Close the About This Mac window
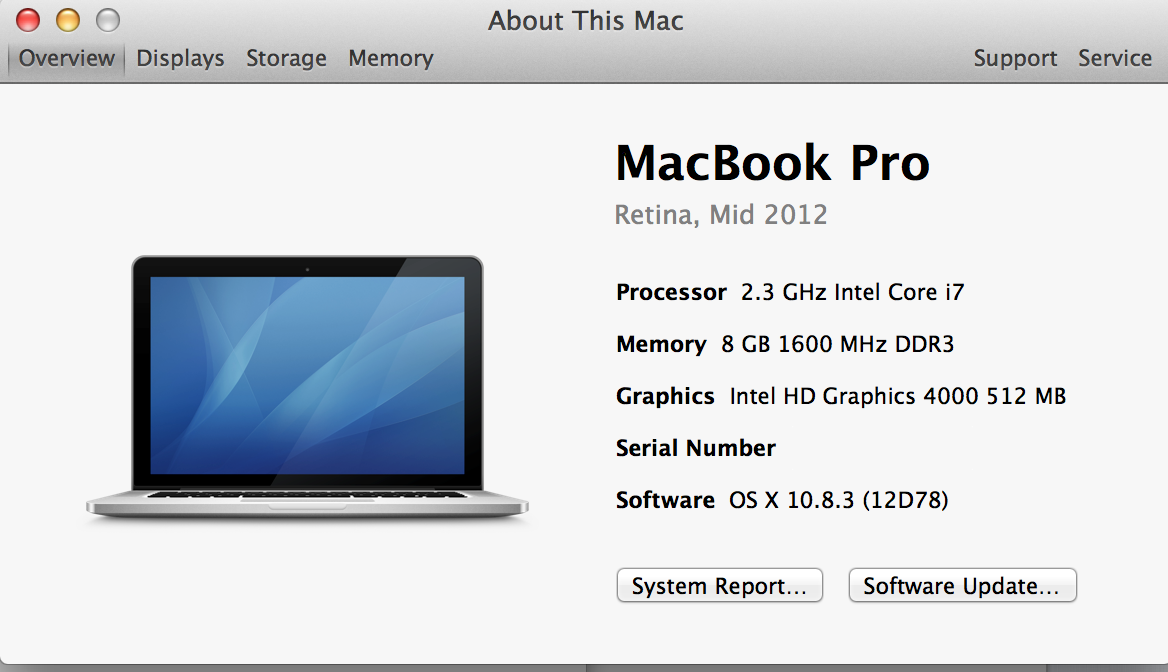1168x672 pixels. (28, 20)
